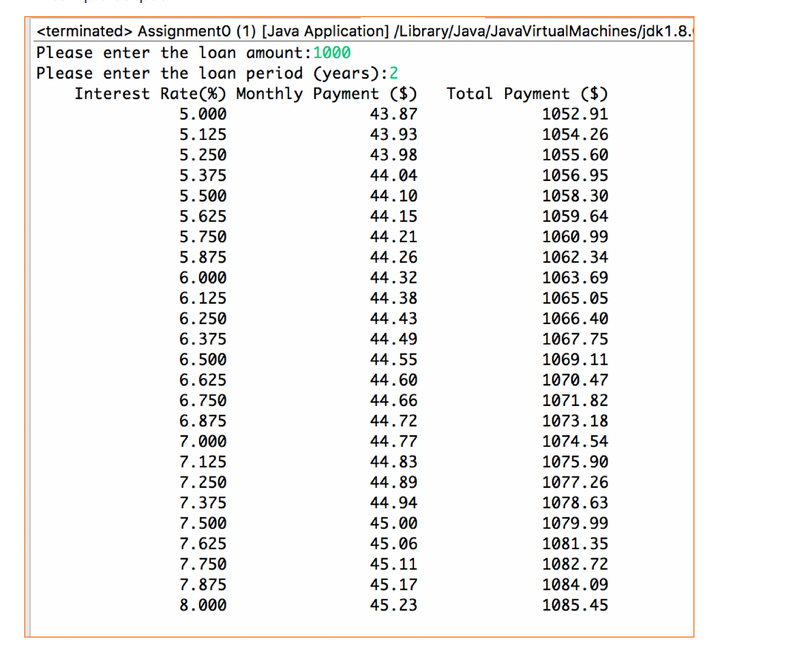Image resolution: width=794 pixels, height=663 pixels.
Task: Select interest rate value 6.500
Action: pyautogui.click(x=203, y=360)
